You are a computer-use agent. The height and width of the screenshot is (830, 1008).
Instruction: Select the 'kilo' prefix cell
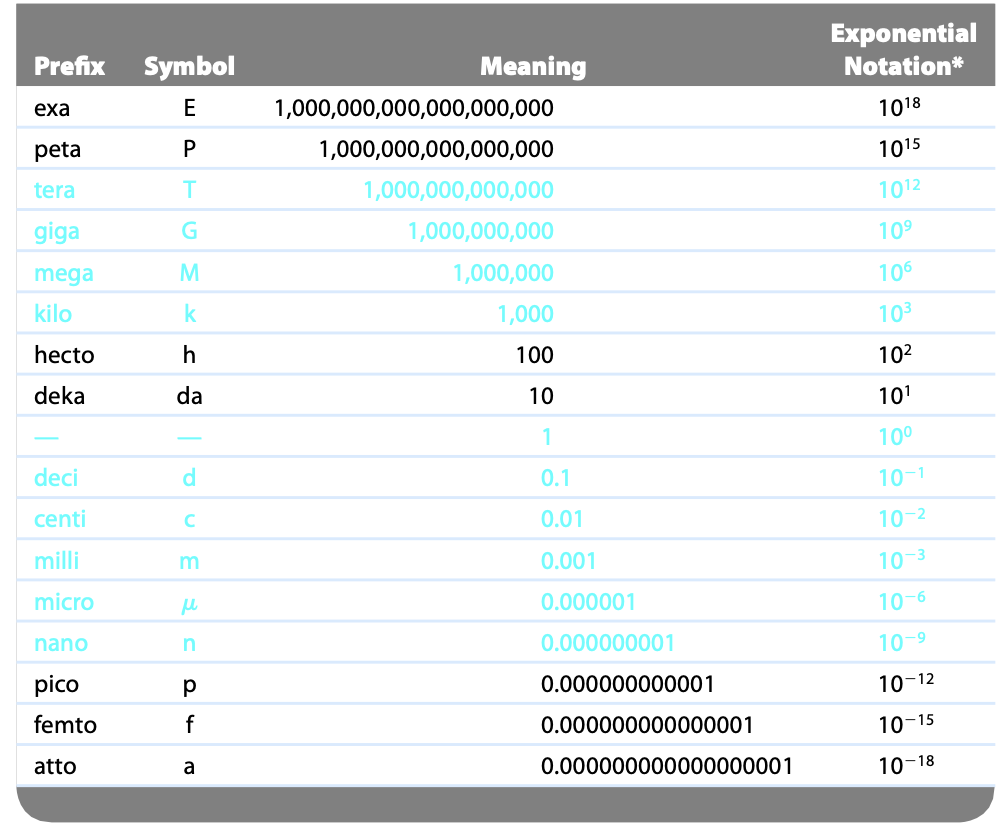tap(53, 314)
